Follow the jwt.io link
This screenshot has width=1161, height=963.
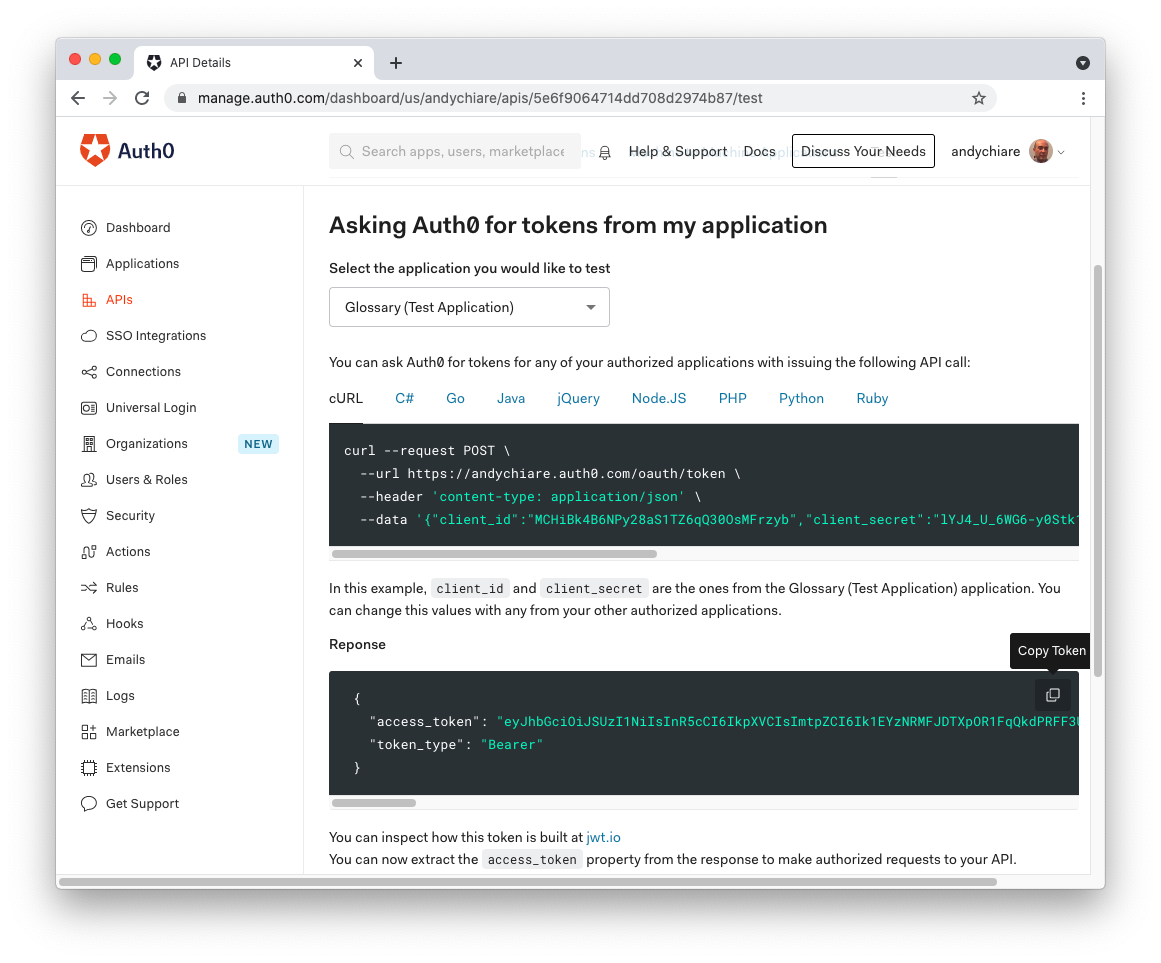603,837
